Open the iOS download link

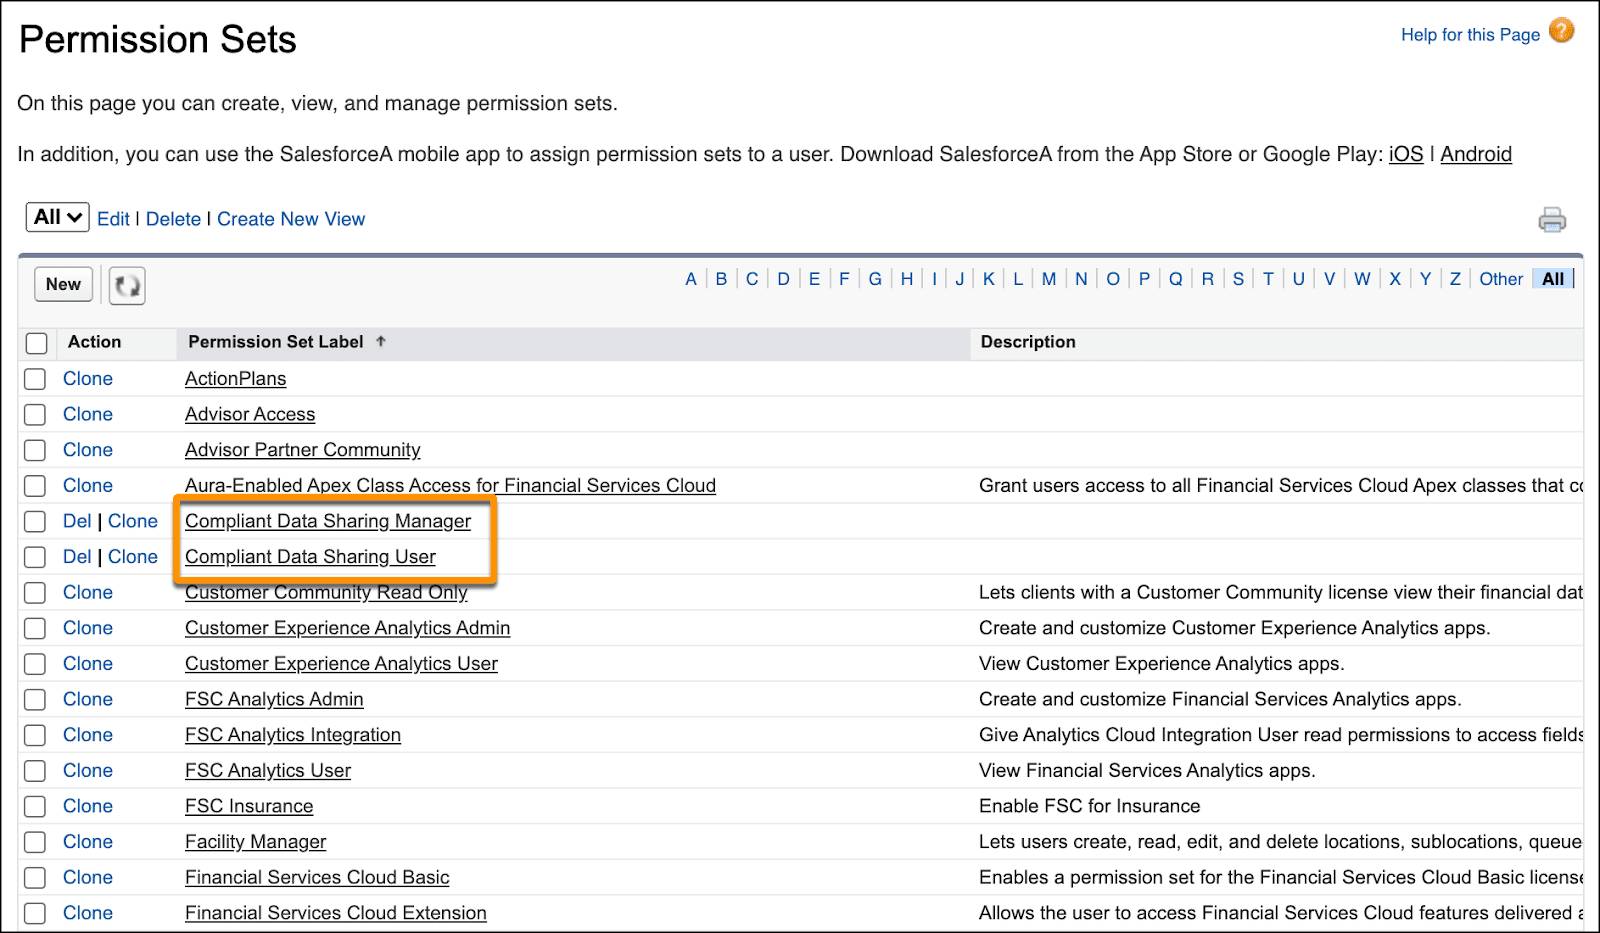pos(1406,154)
